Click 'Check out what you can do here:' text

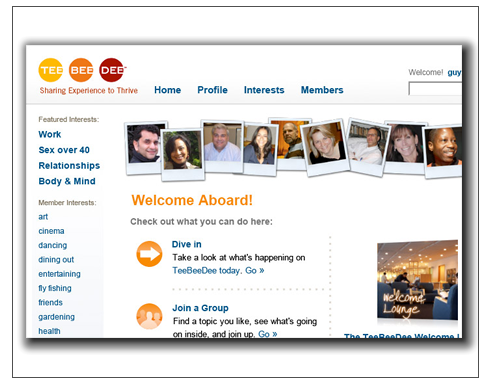coord(201,222)
